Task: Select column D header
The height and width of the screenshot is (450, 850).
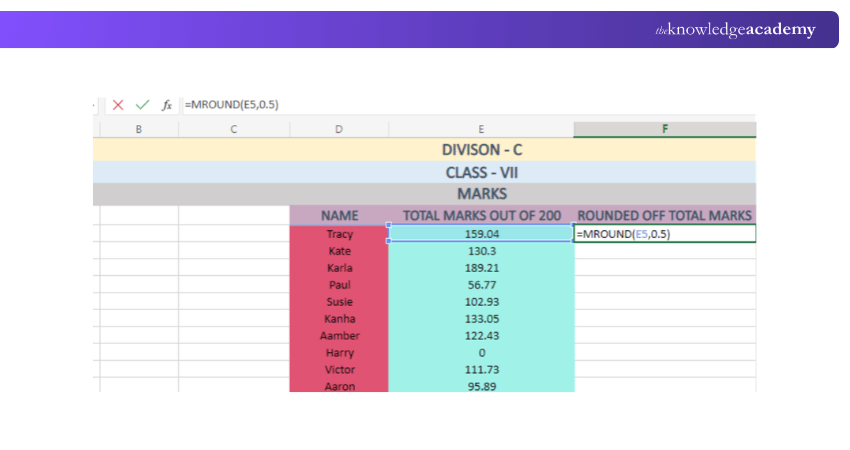Action: pos(339,129)
